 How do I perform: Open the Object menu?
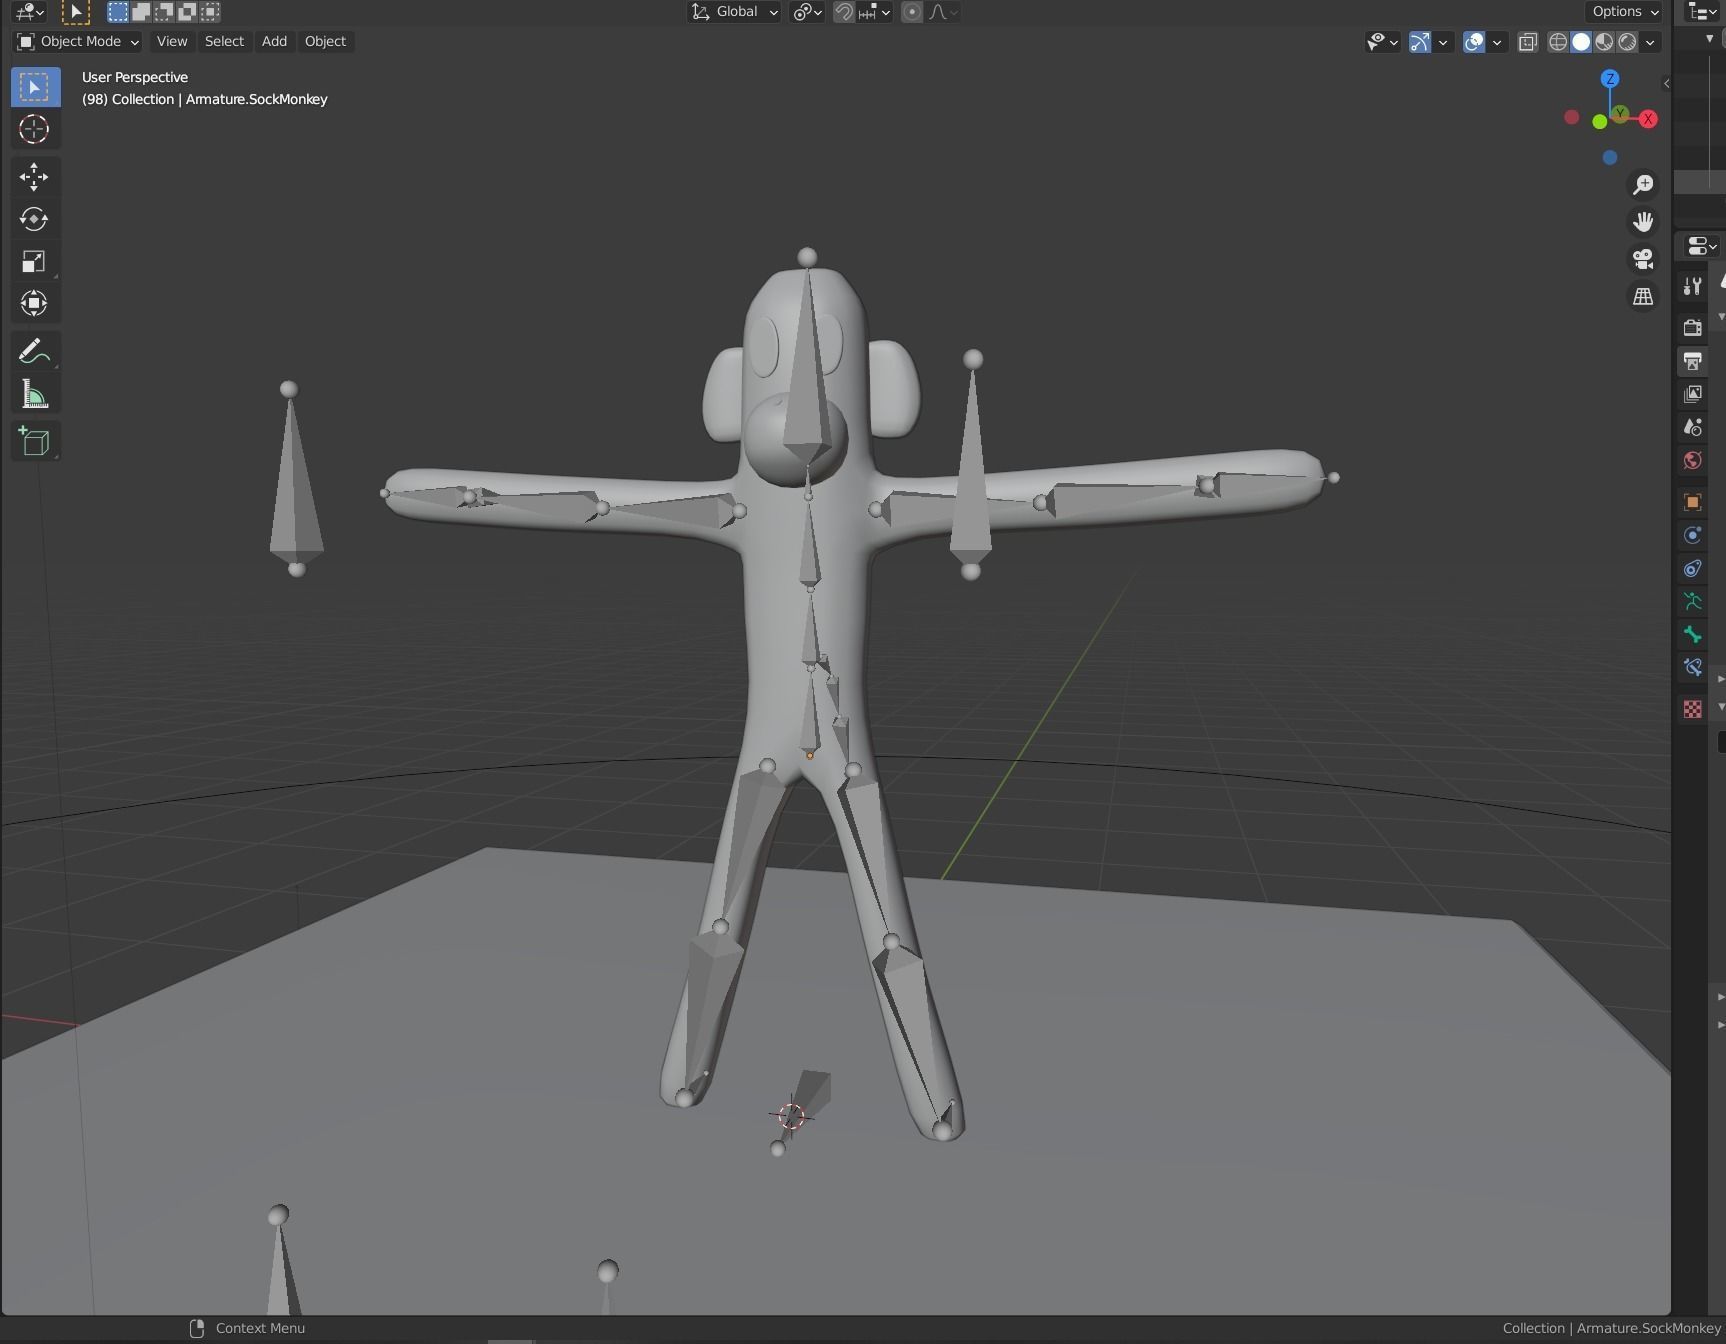point(325,42)
